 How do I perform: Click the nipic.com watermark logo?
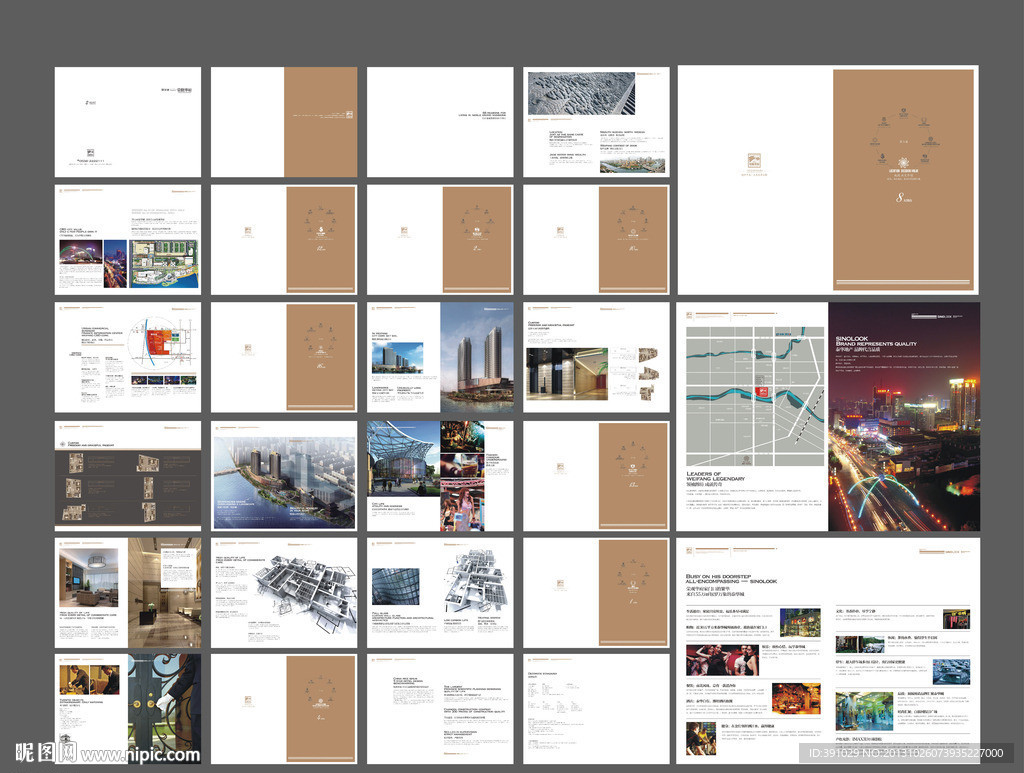(x=45, y=752)
